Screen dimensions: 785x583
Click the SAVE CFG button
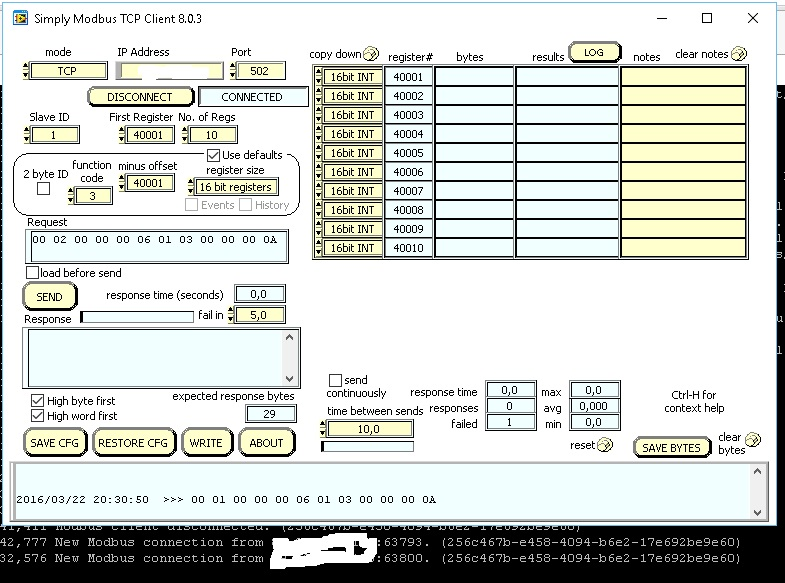point(55,443)
